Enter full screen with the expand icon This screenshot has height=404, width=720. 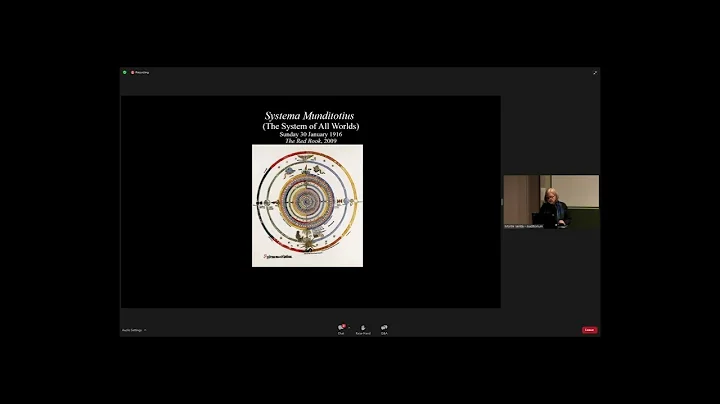pos(595,73)
